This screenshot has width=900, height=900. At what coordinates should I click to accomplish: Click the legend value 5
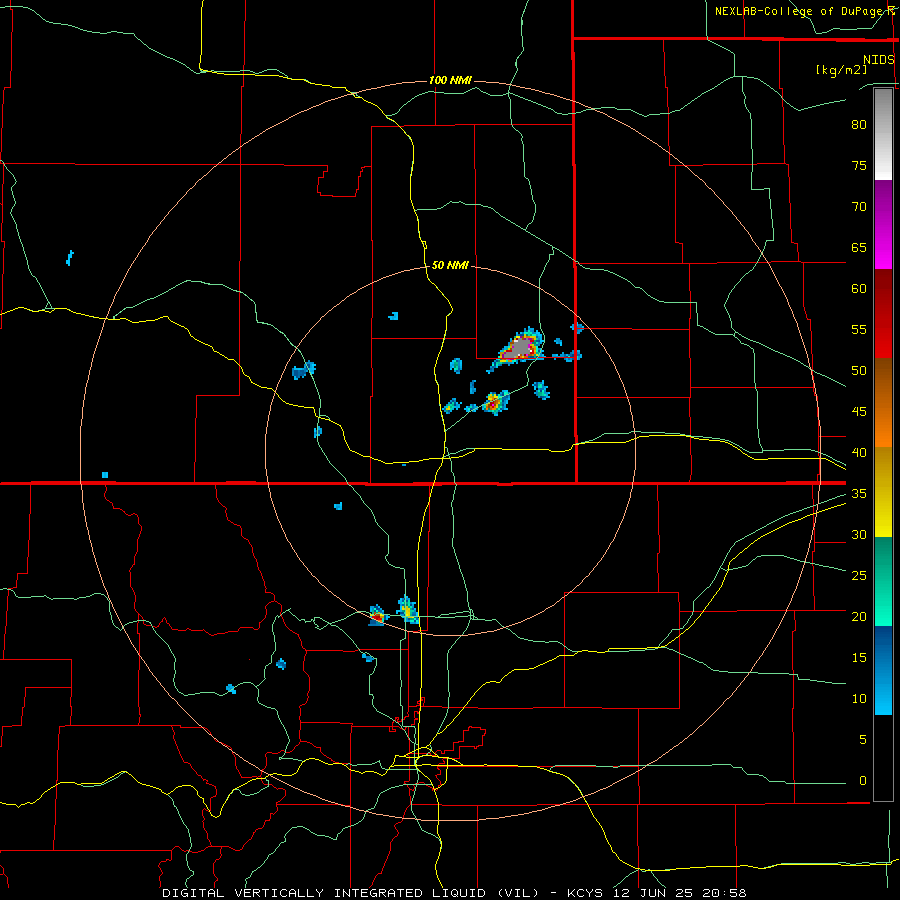click(862, 739)
